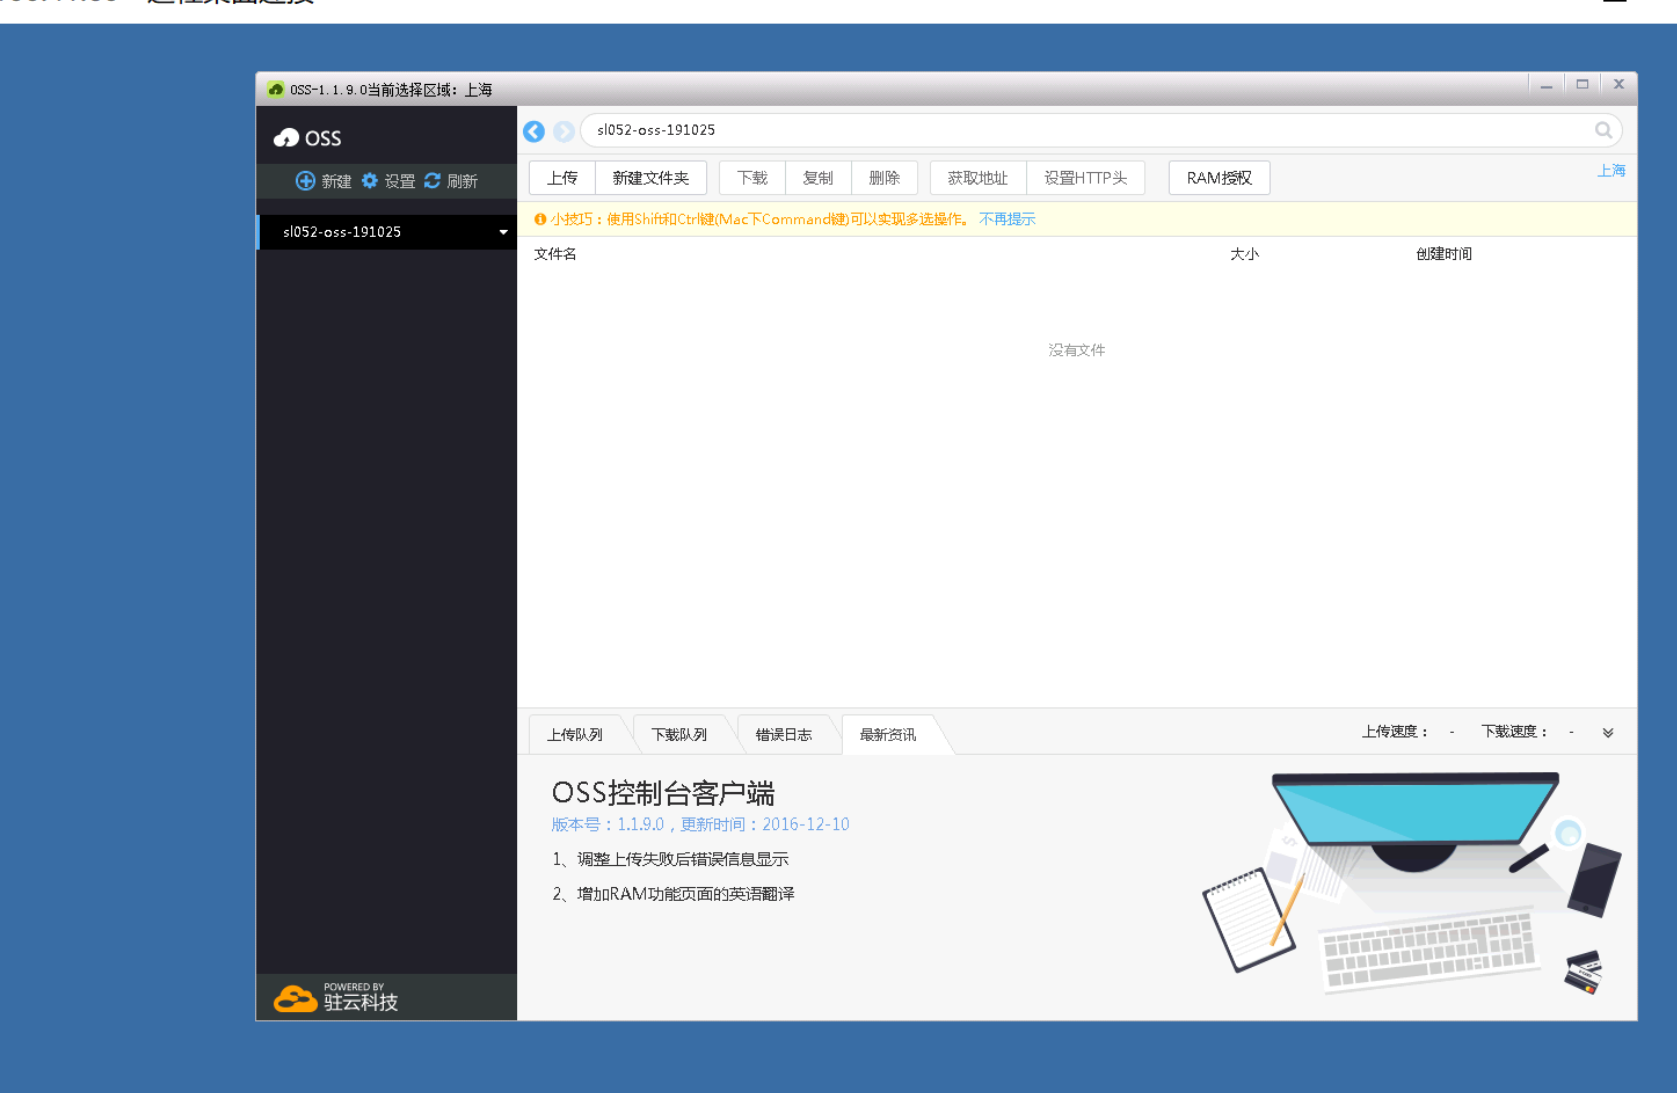Collapse bottom panel with double chevron
The width and height of the screenshot is (1677, 1093).
coord(1608,733)
